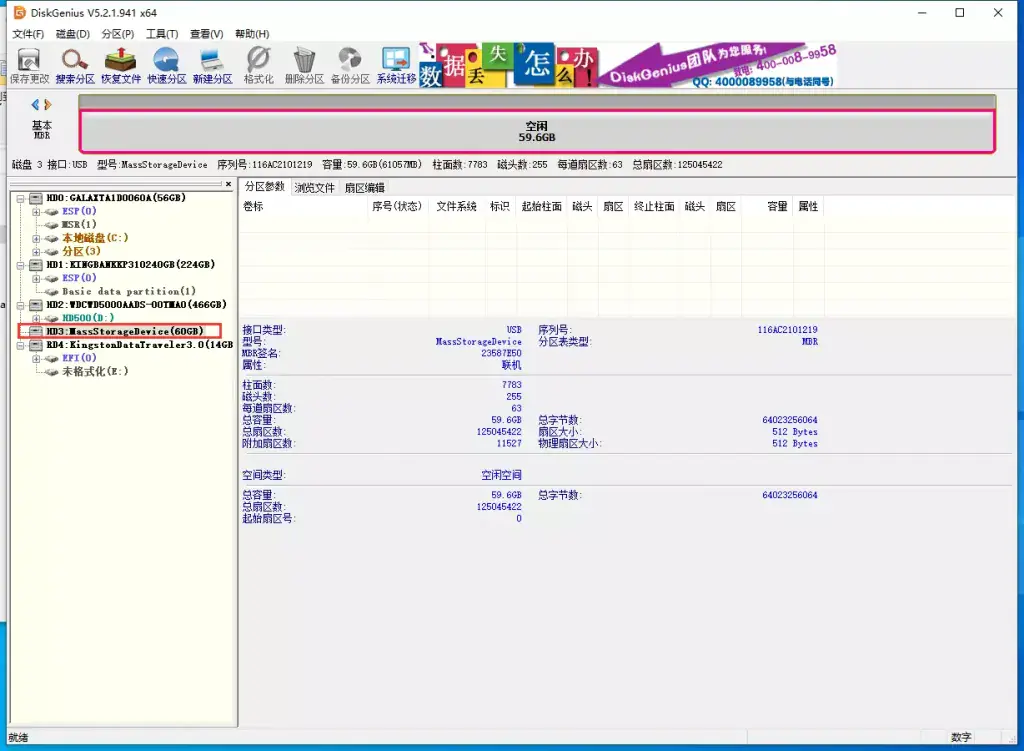
Task: Launch System Migration (系统迁移) tool
Action: (396, 66)
